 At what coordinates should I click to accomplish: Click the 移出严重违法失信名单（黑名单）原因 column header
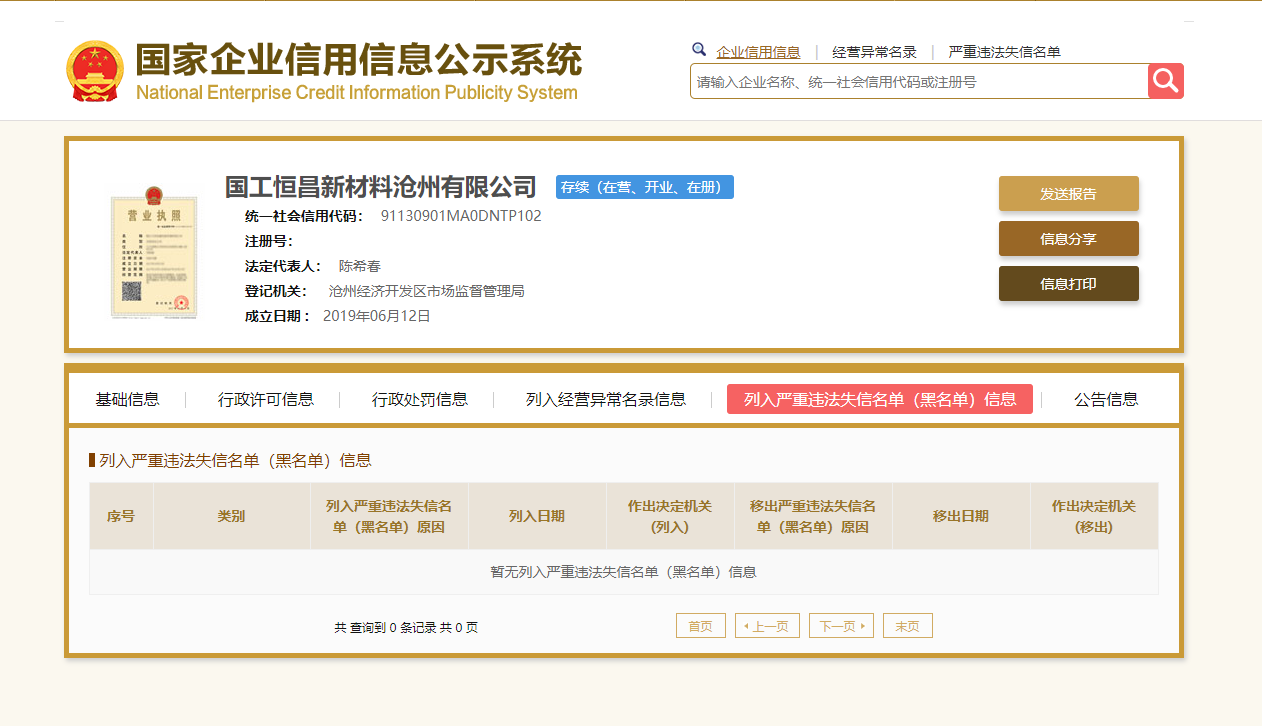813,516
